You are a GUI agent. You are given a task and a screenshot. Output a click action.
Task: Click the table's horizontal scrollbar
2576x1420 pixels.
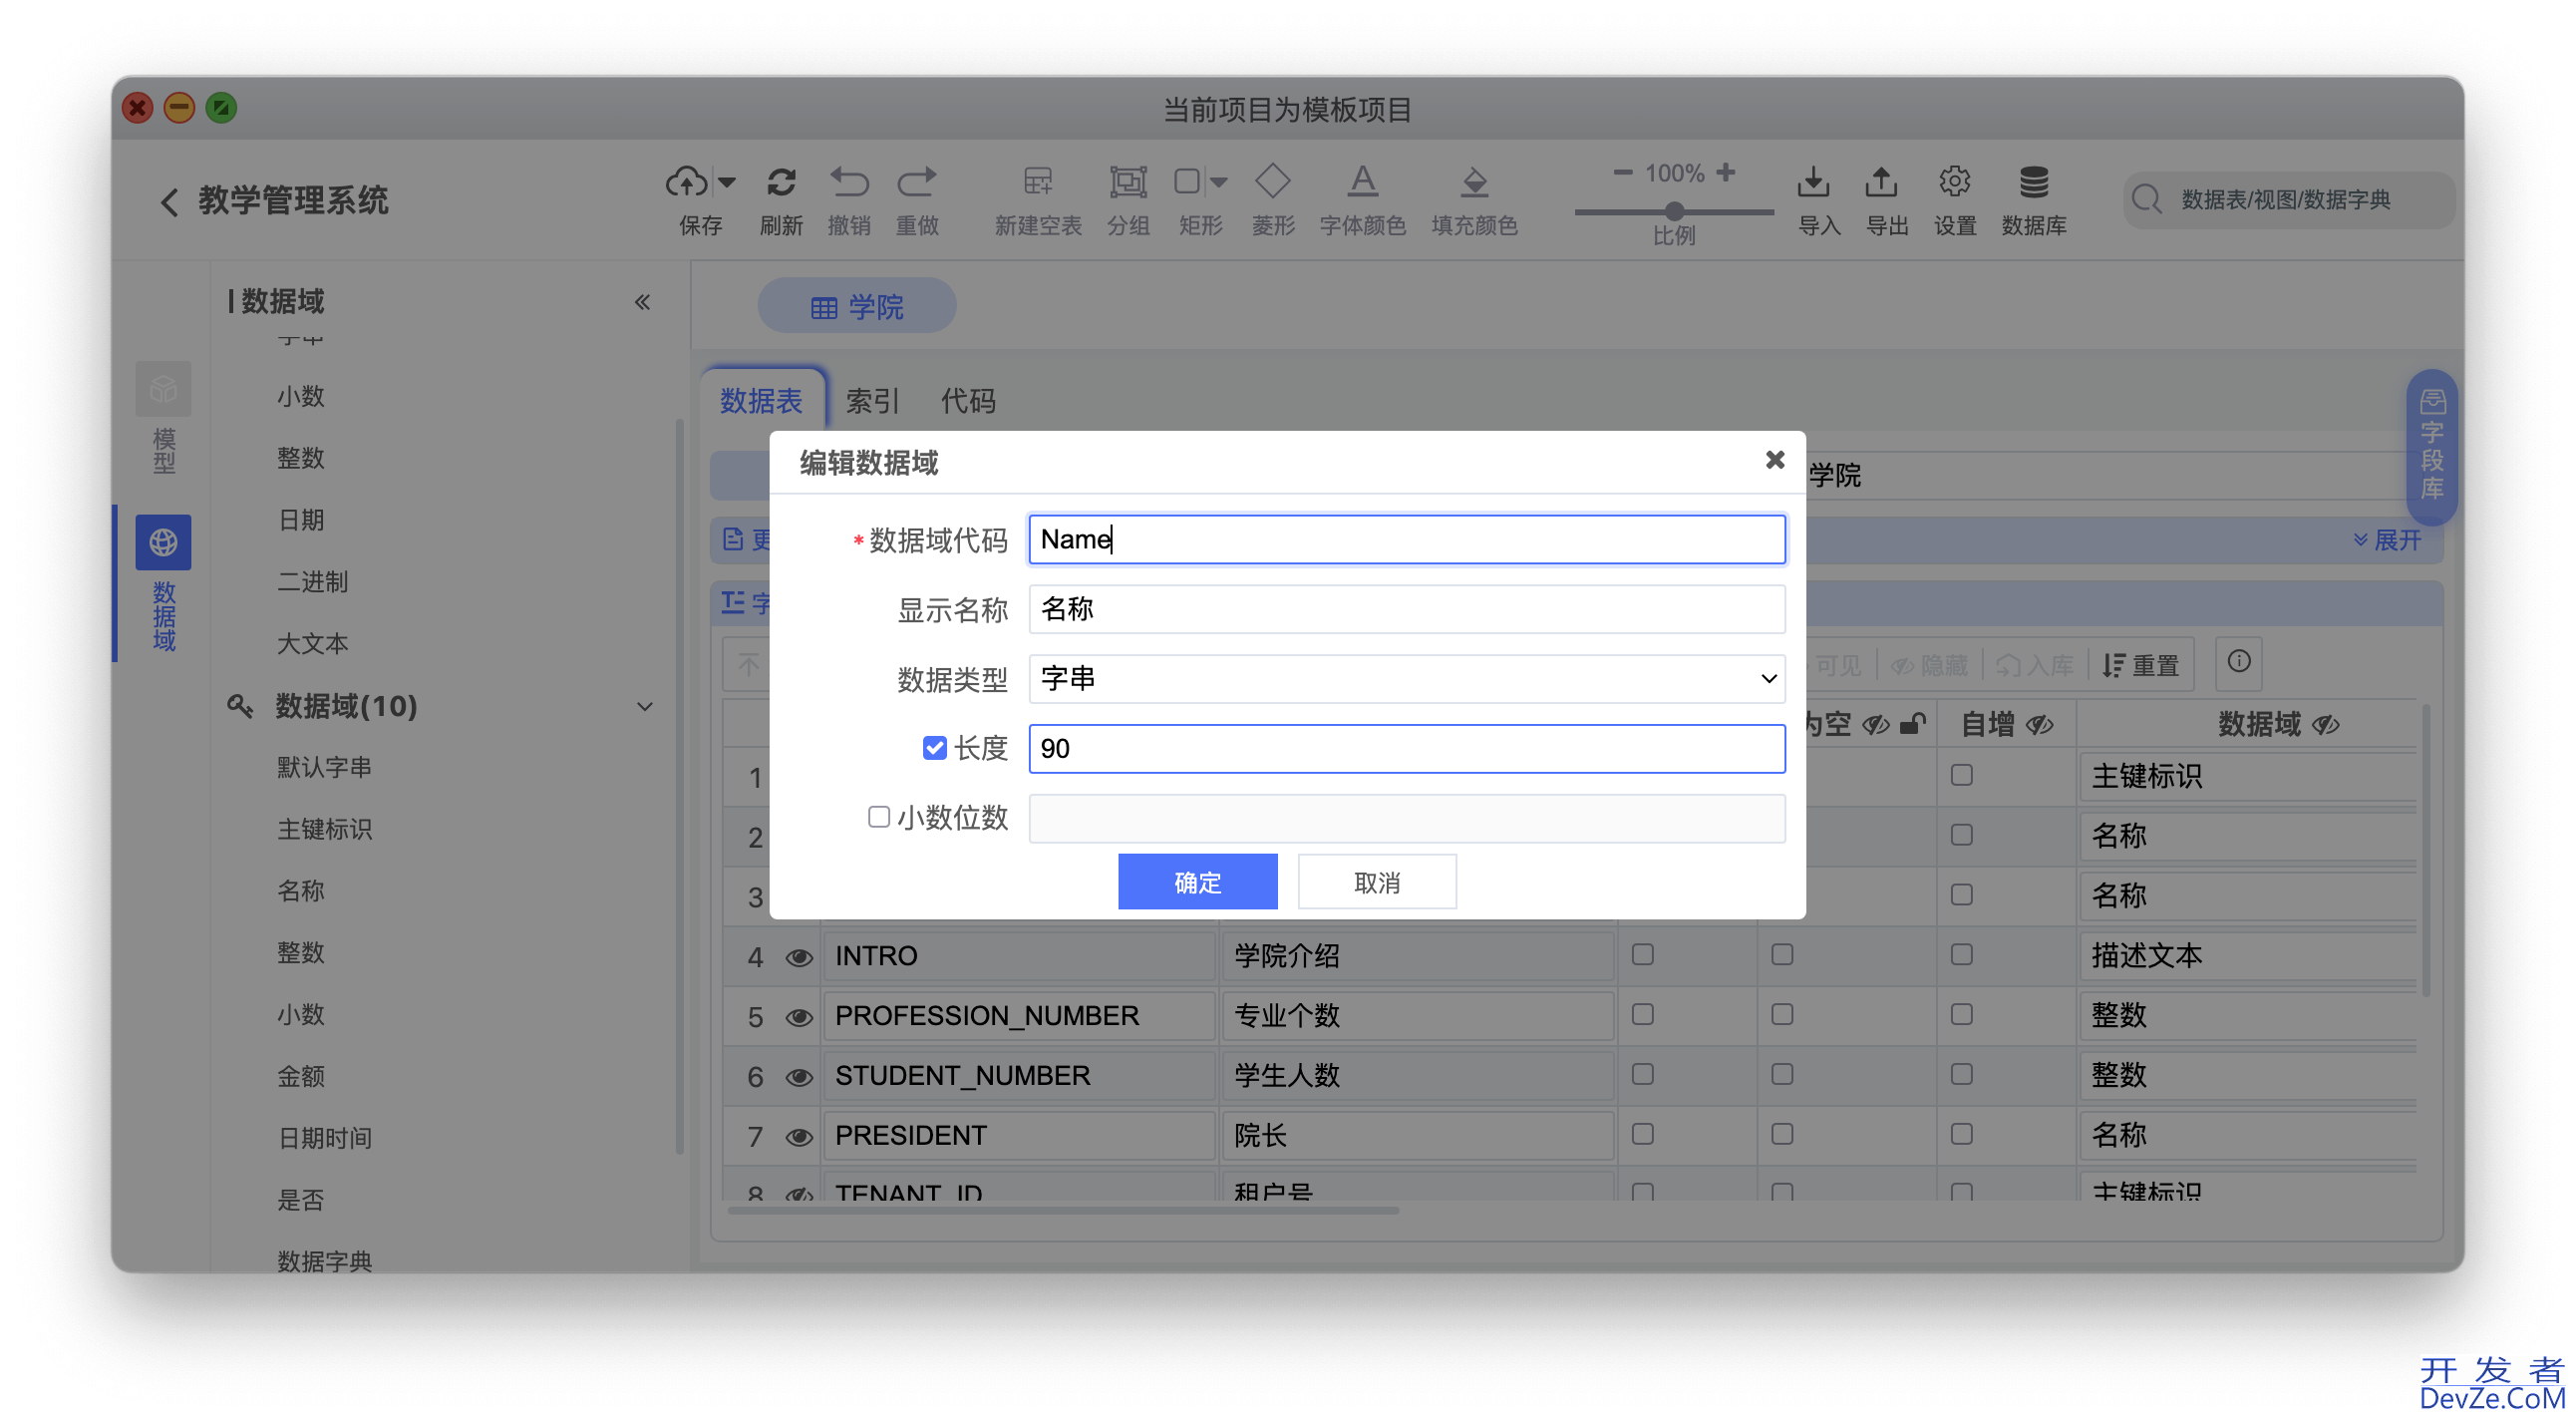click(1062, 1211)
